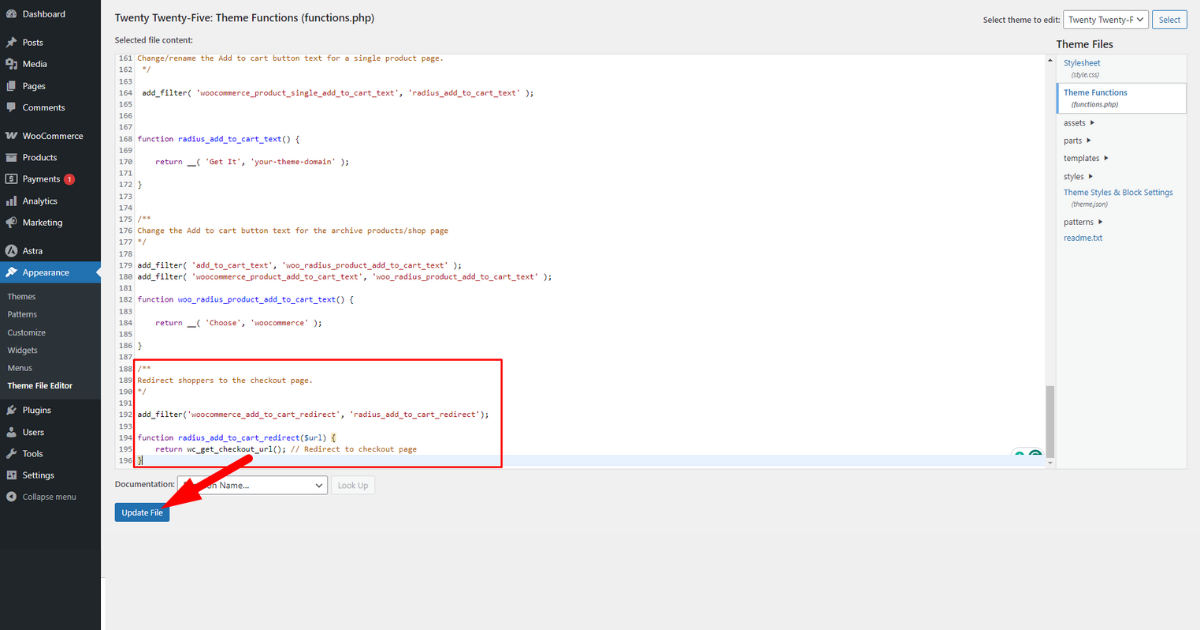The height and width of the screenshot is (630, 1200).
Task: Click 'Redirect shoppers to the checkout page.' comment
Action: [x=225, y=380]
